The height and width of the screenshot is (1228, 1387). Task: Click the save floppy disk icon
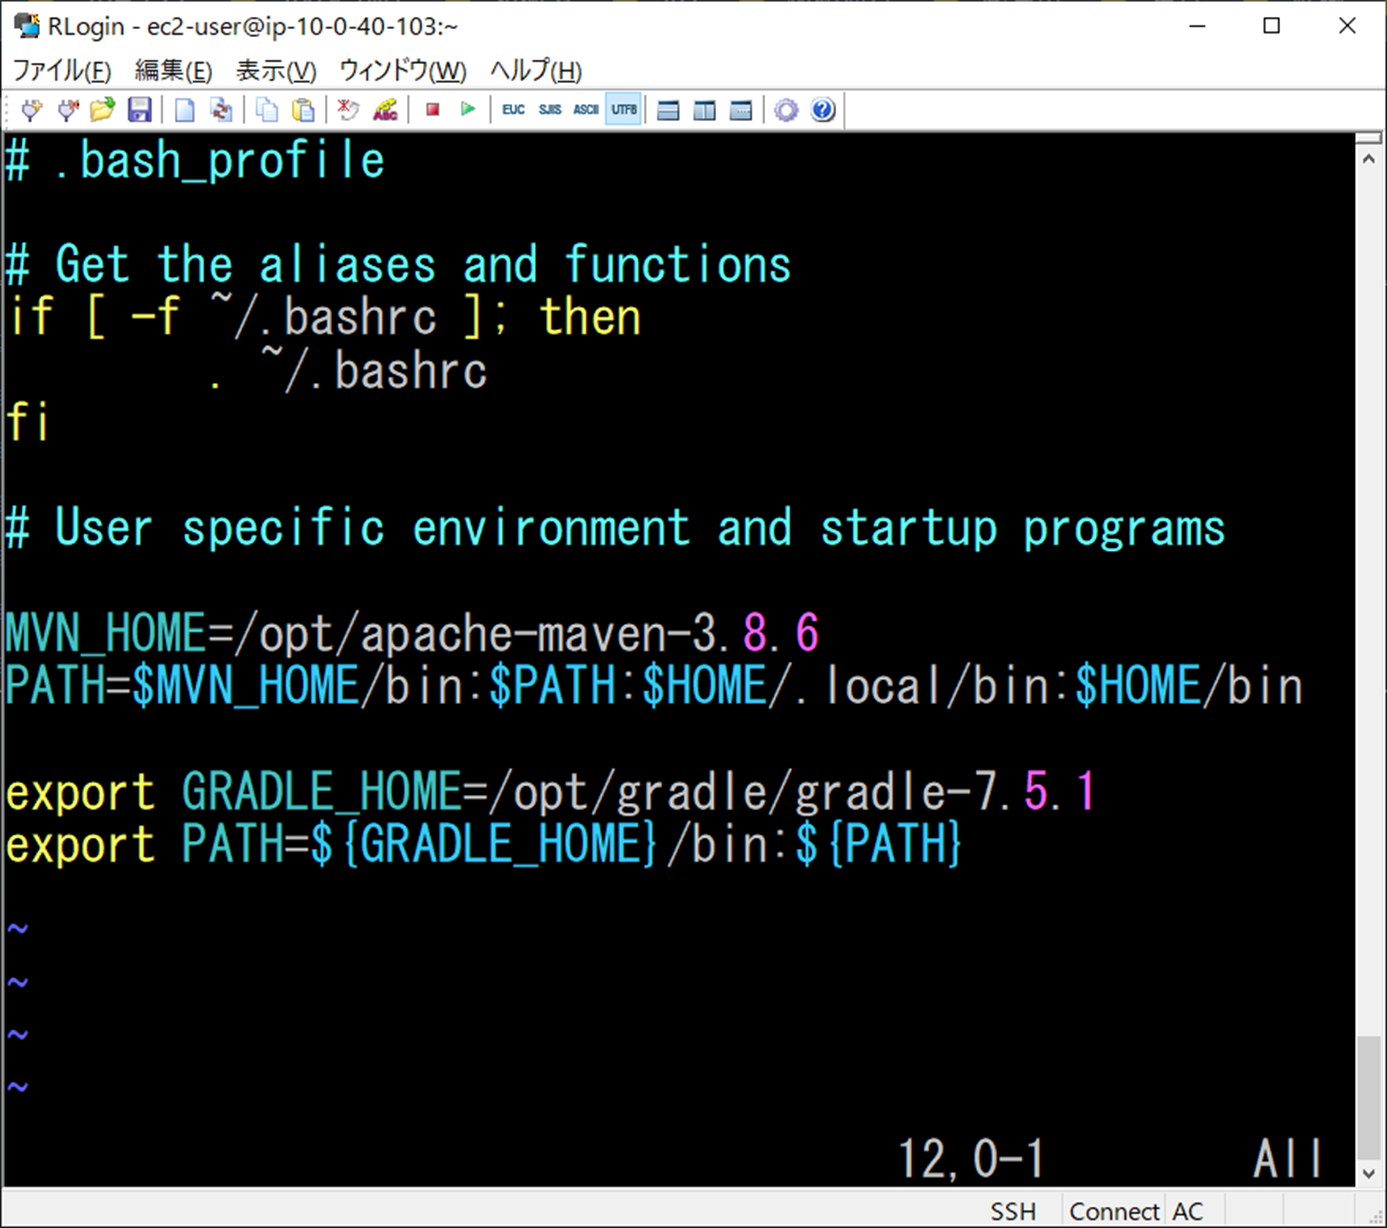139,110
